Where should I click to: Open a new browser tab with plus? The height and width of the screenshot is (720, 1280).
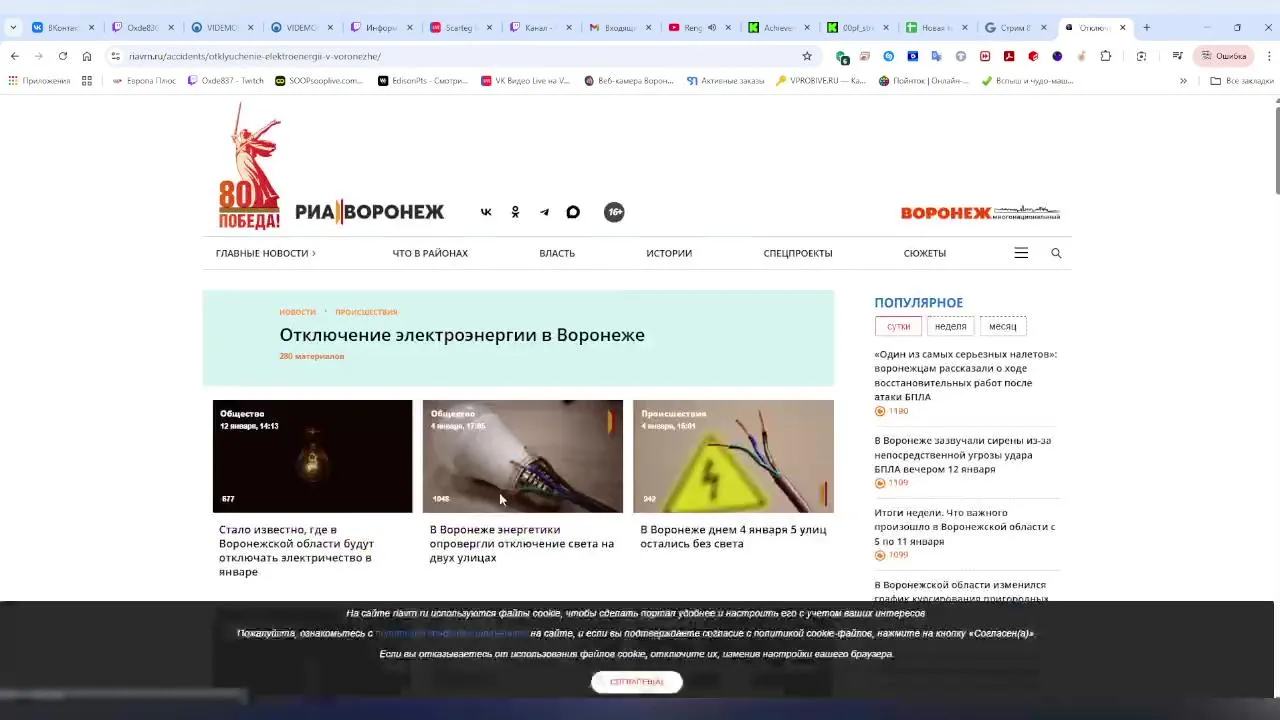point(1146,28)
